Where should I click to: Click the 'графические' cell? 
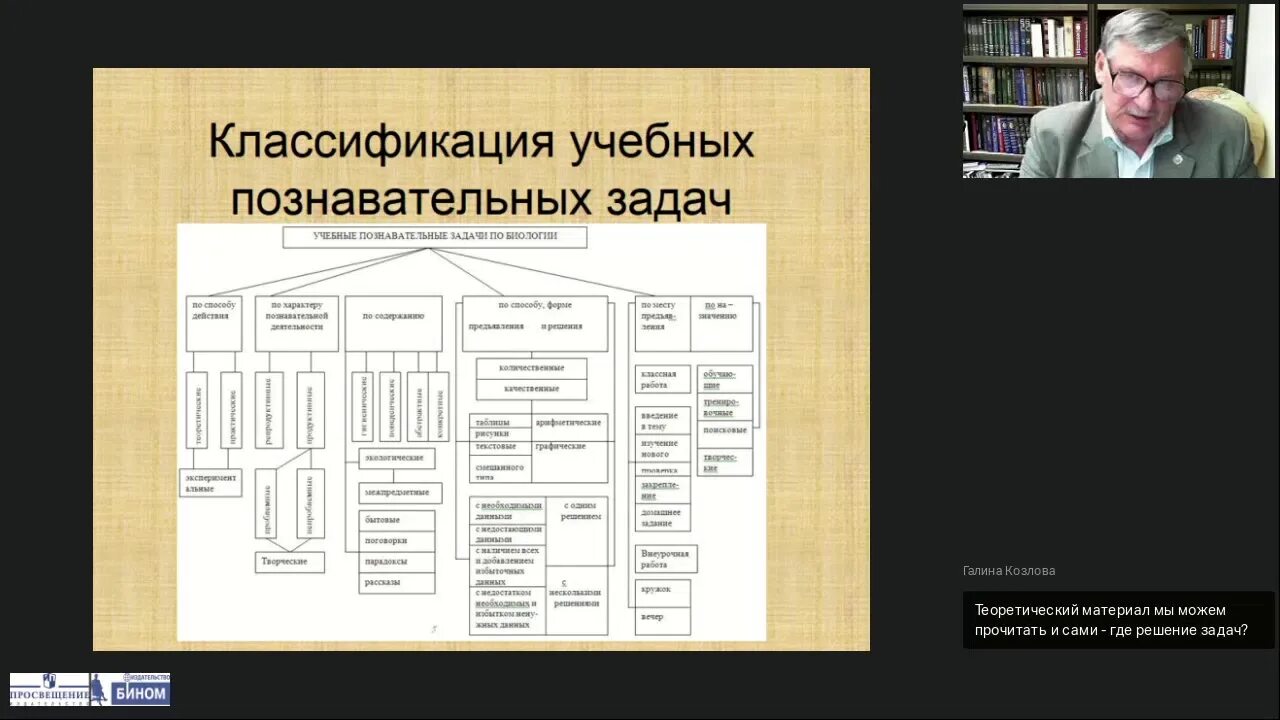[569, 462]
